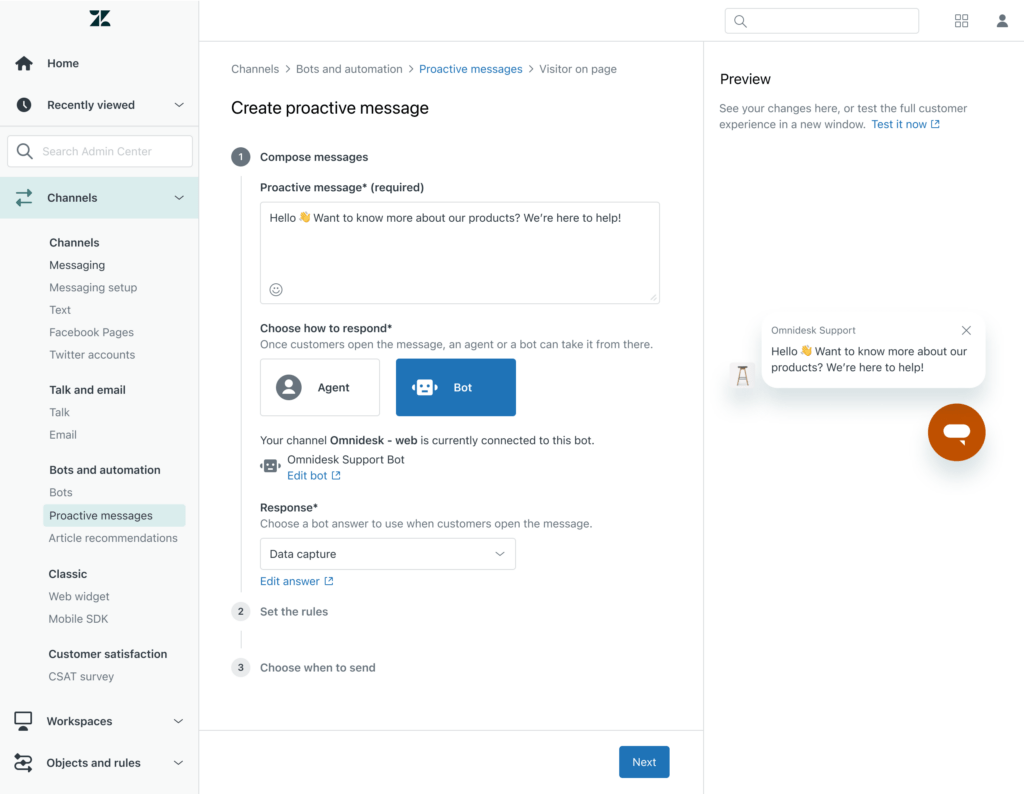Click the orange messaging launcher button
The image size is (1024, 794).
(x=956, y=432)
